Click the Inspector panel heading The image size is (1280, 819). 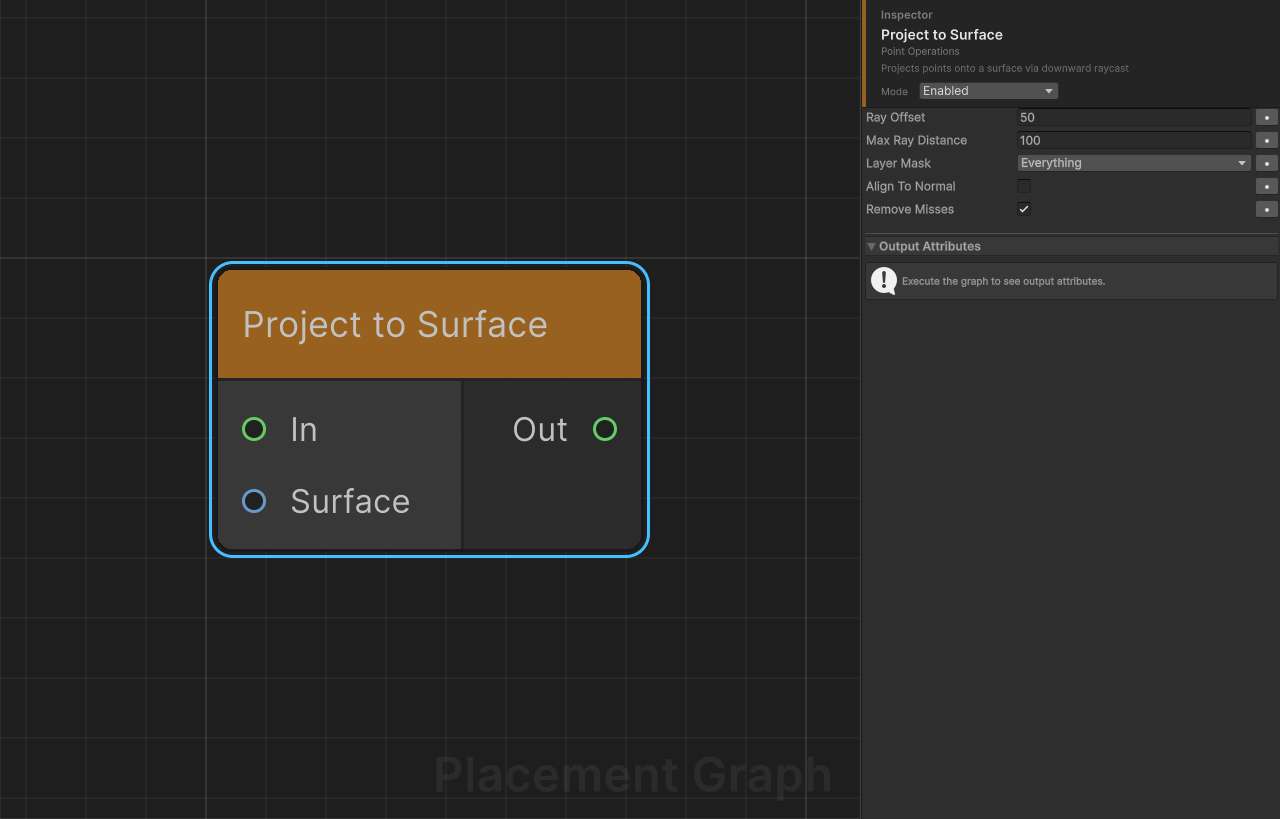[x=907, y=15]
